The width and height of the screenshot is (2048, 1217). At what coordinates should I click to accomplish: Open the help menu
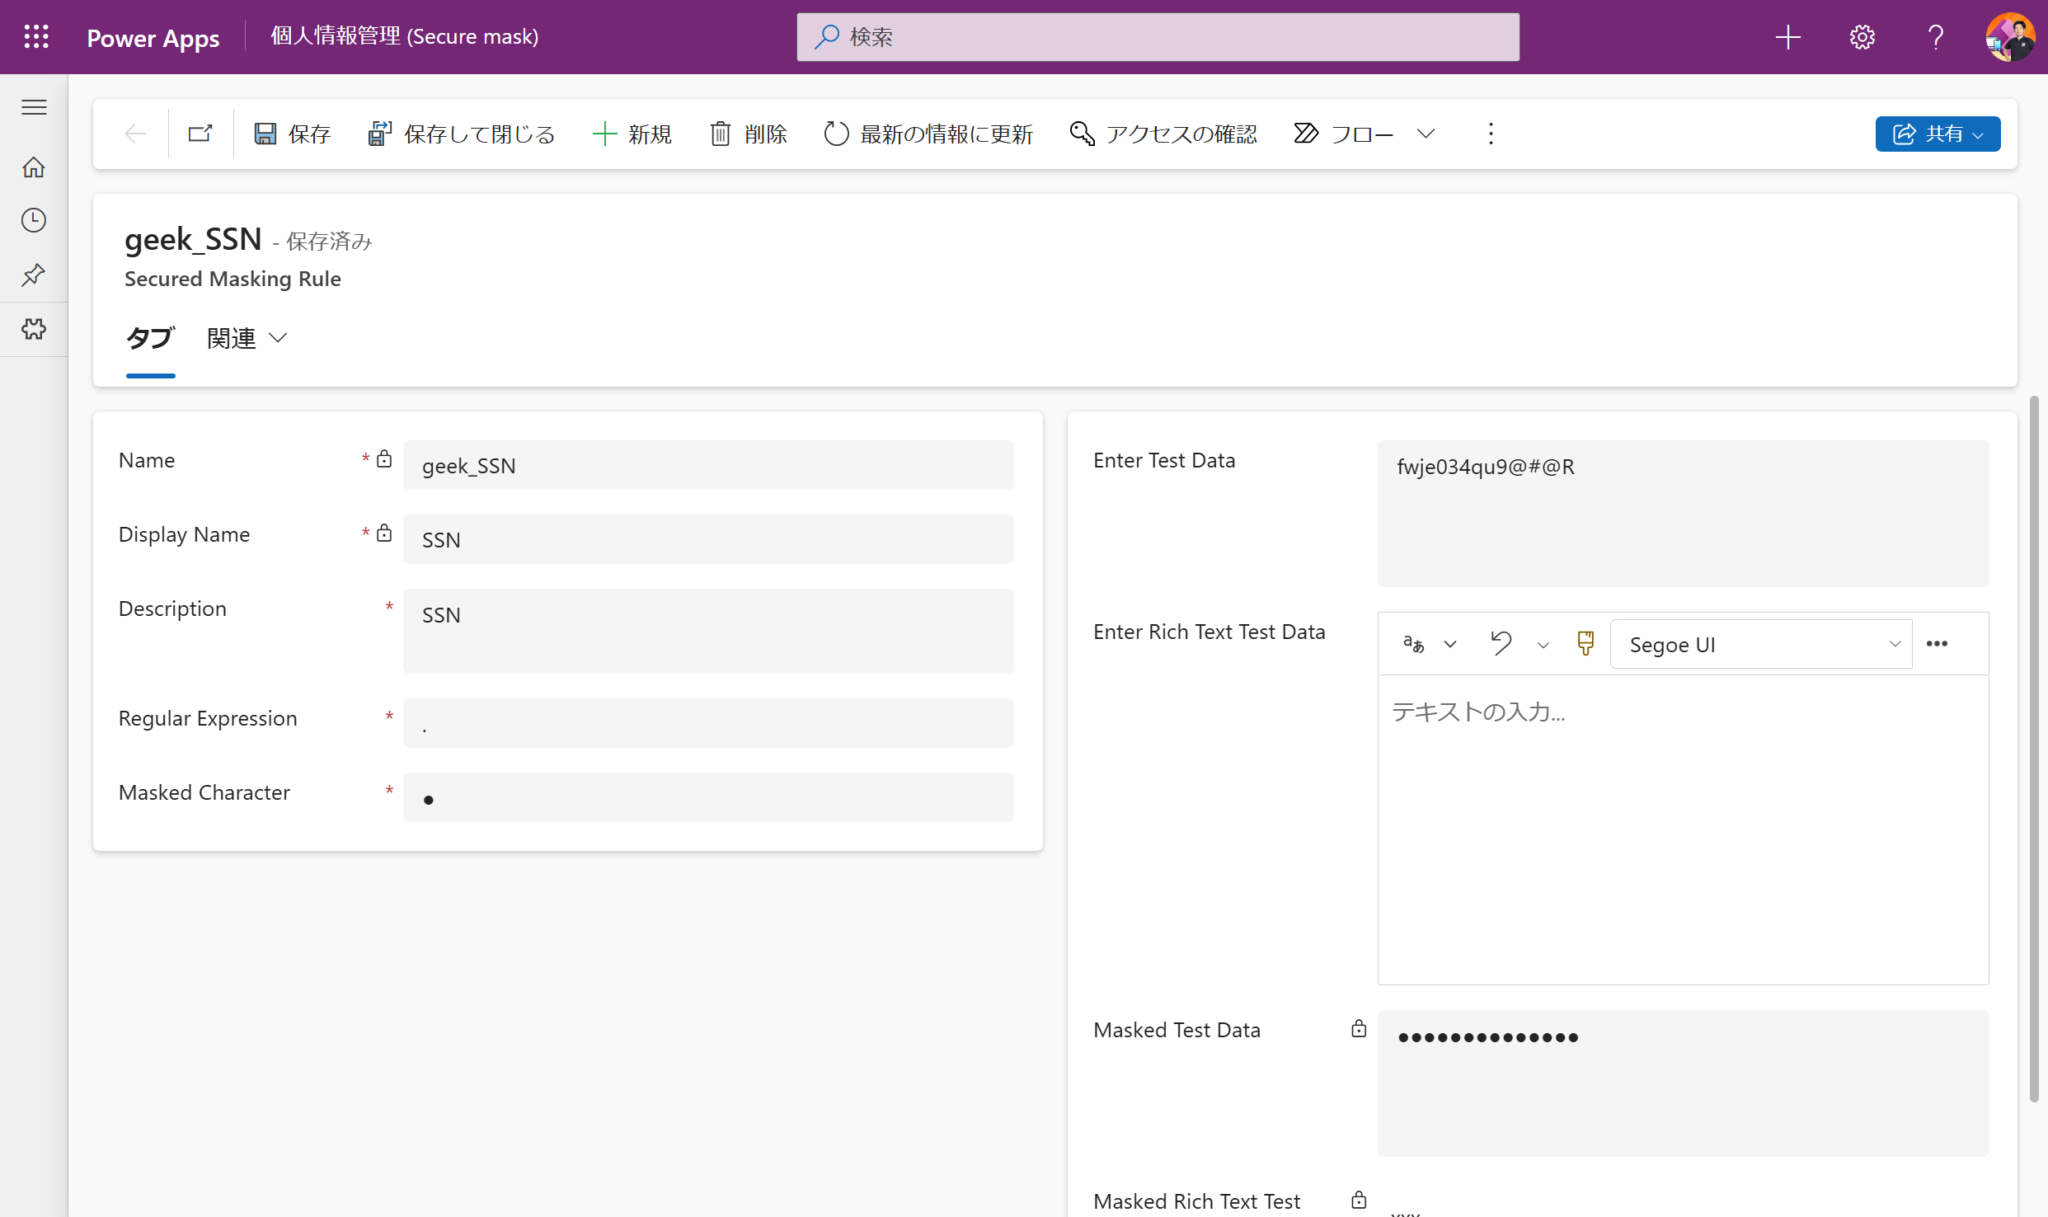point(1936,36)
